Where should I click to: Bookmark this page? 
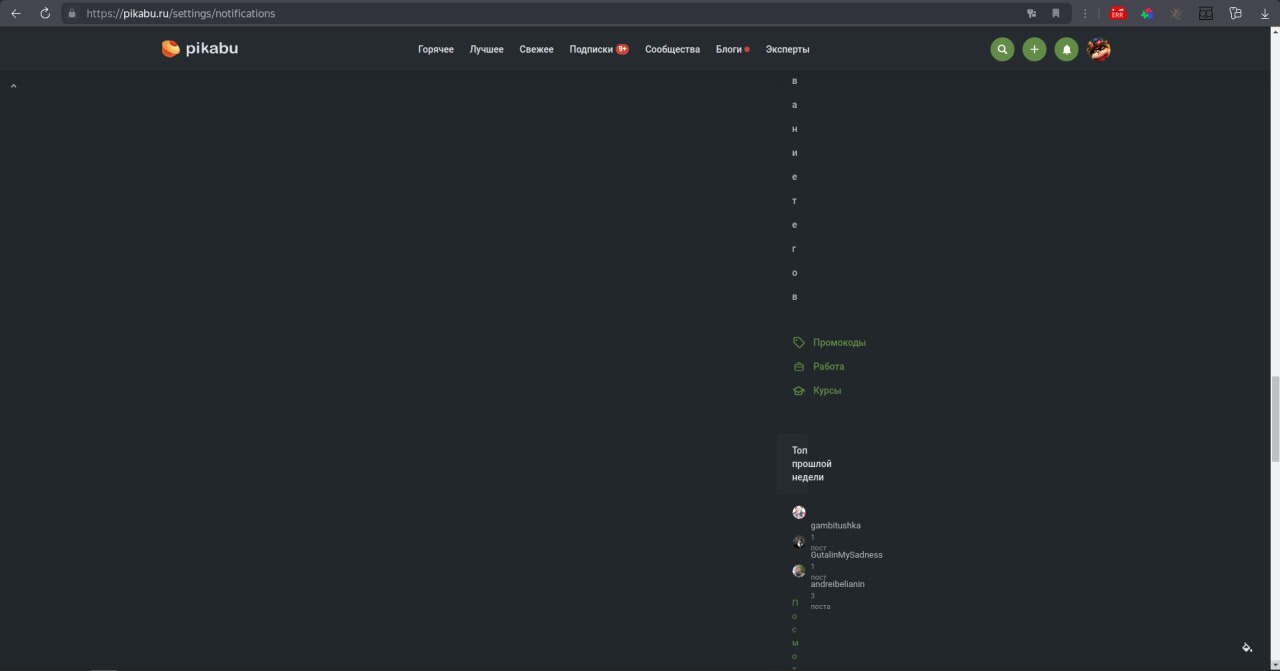1055,14
